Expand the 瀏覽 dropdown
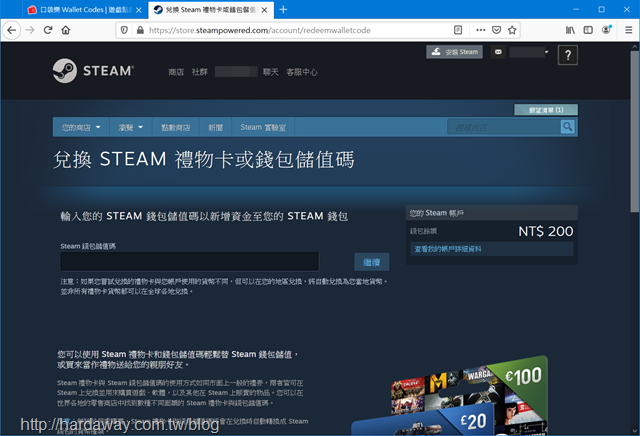This screenshot has width=640, height=436. pyautogui.click(x=131, y=127)
